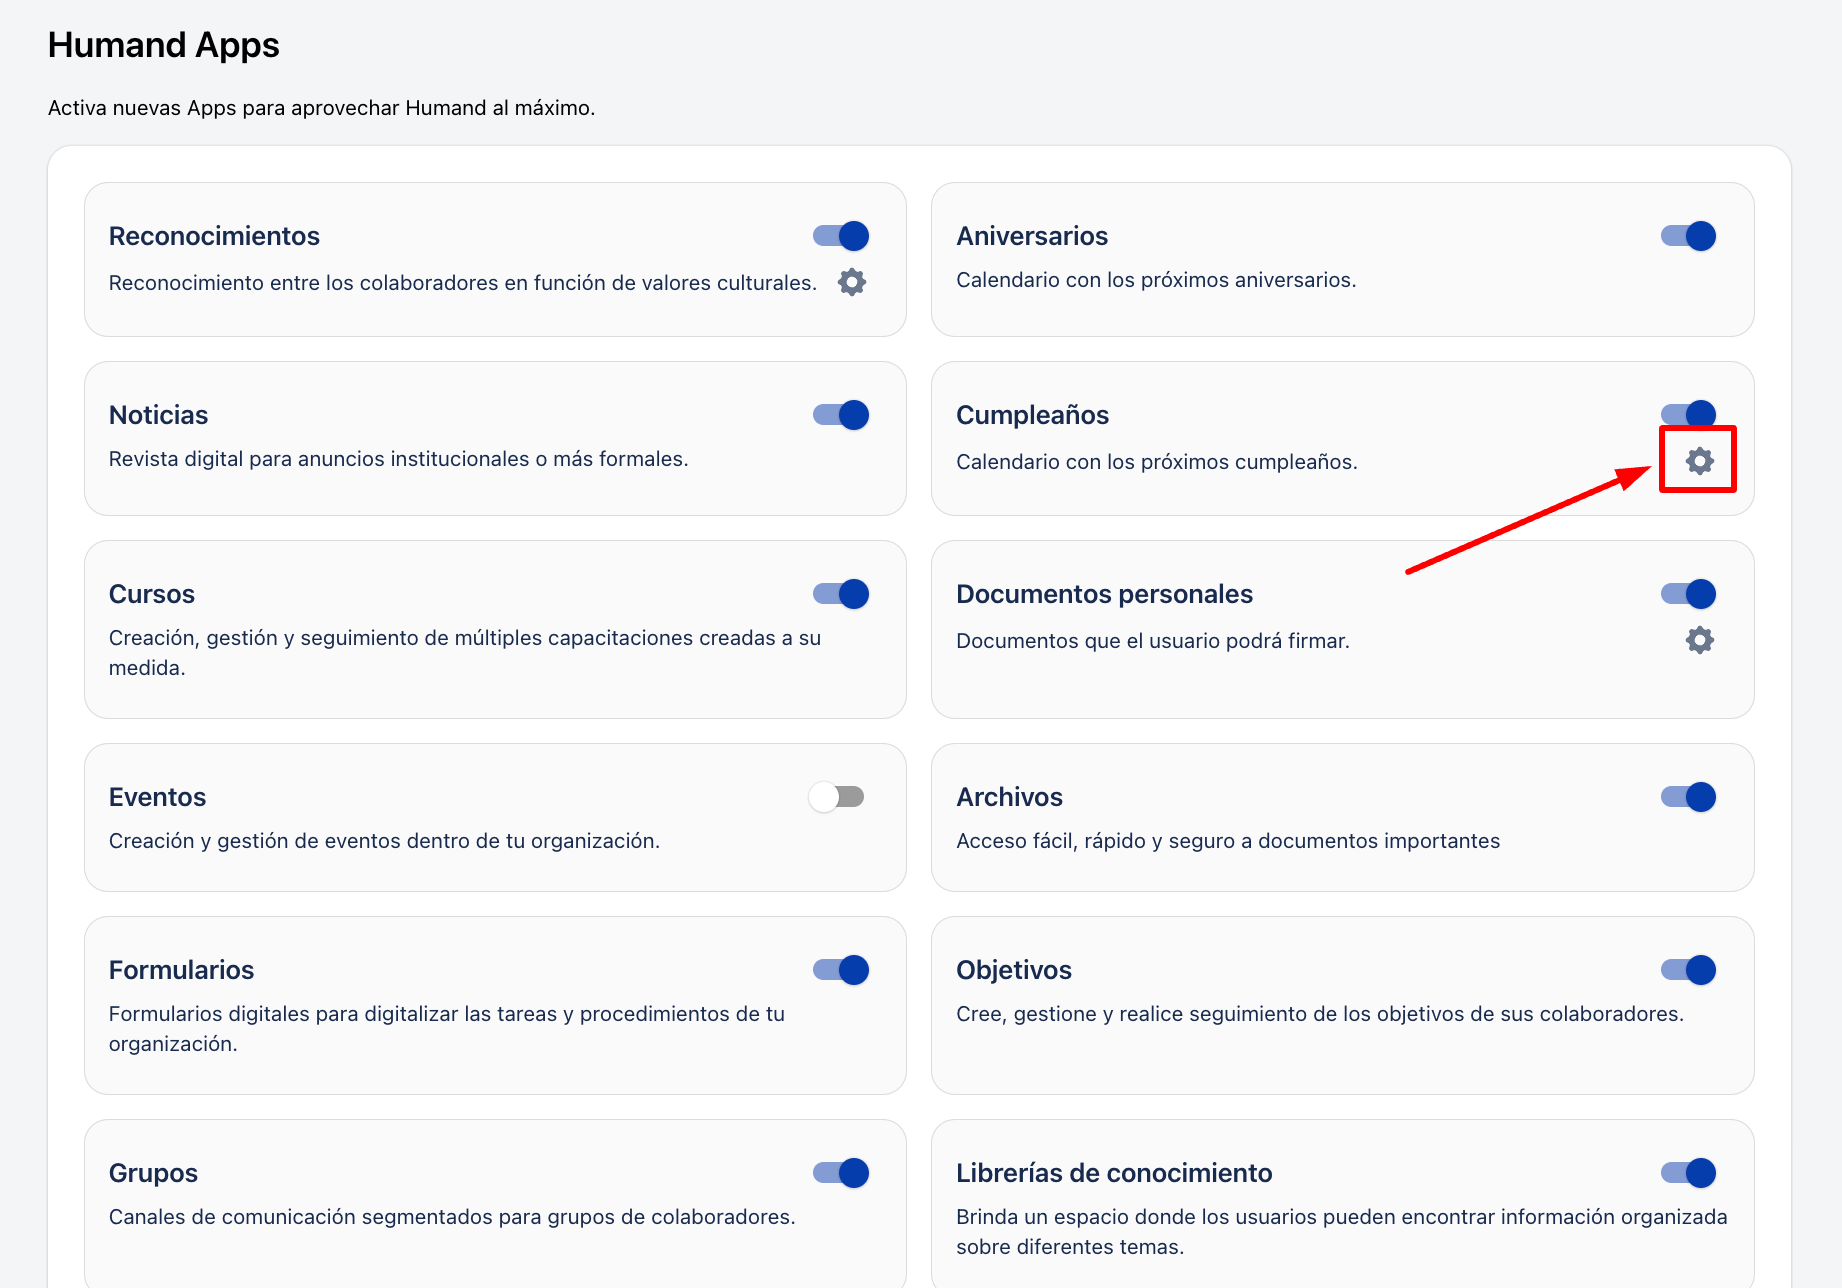Disable the Archivos toggle switch

(1688, 797)
